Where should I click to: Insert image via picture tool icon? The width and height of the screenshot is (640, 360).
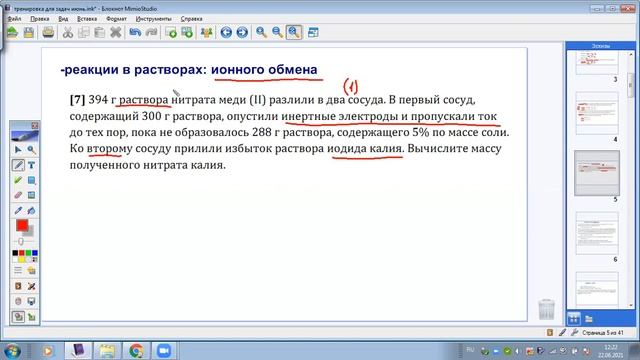[31, 195]
